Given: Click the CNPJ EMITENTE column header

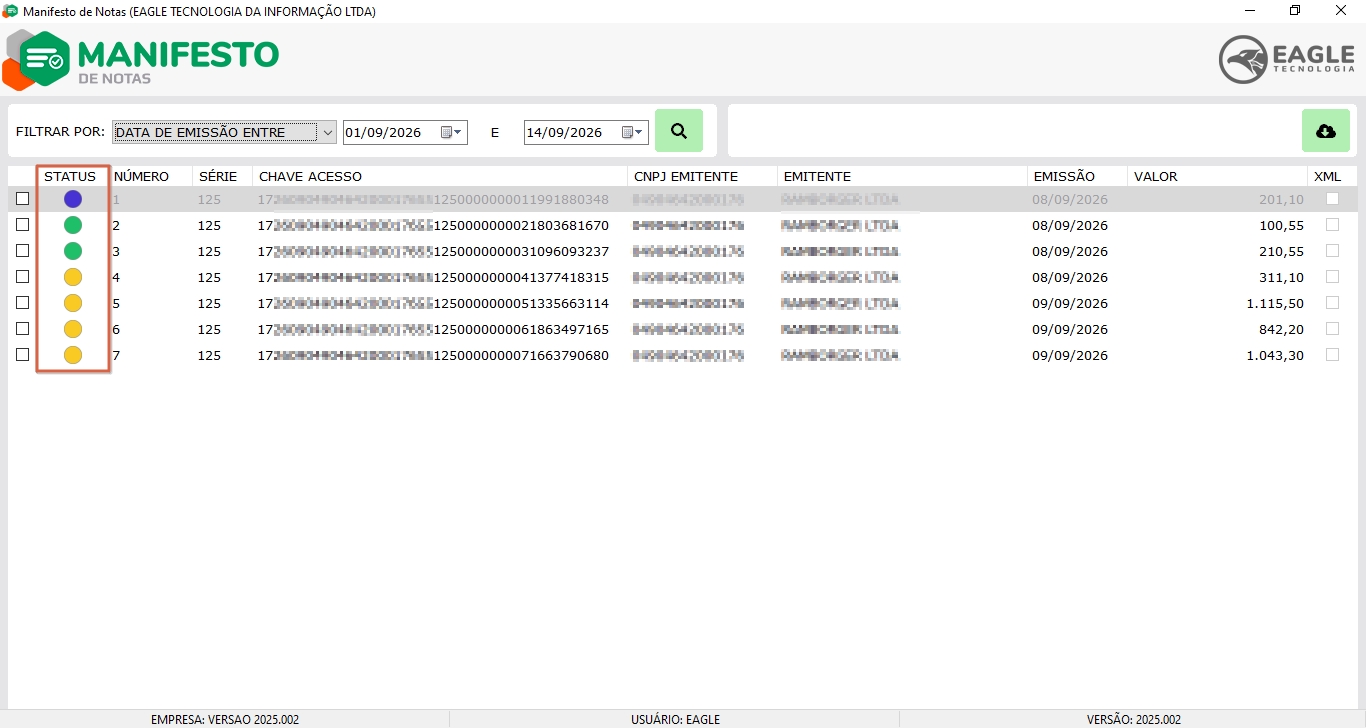Looking at the screenshot, I should point(702,176).
